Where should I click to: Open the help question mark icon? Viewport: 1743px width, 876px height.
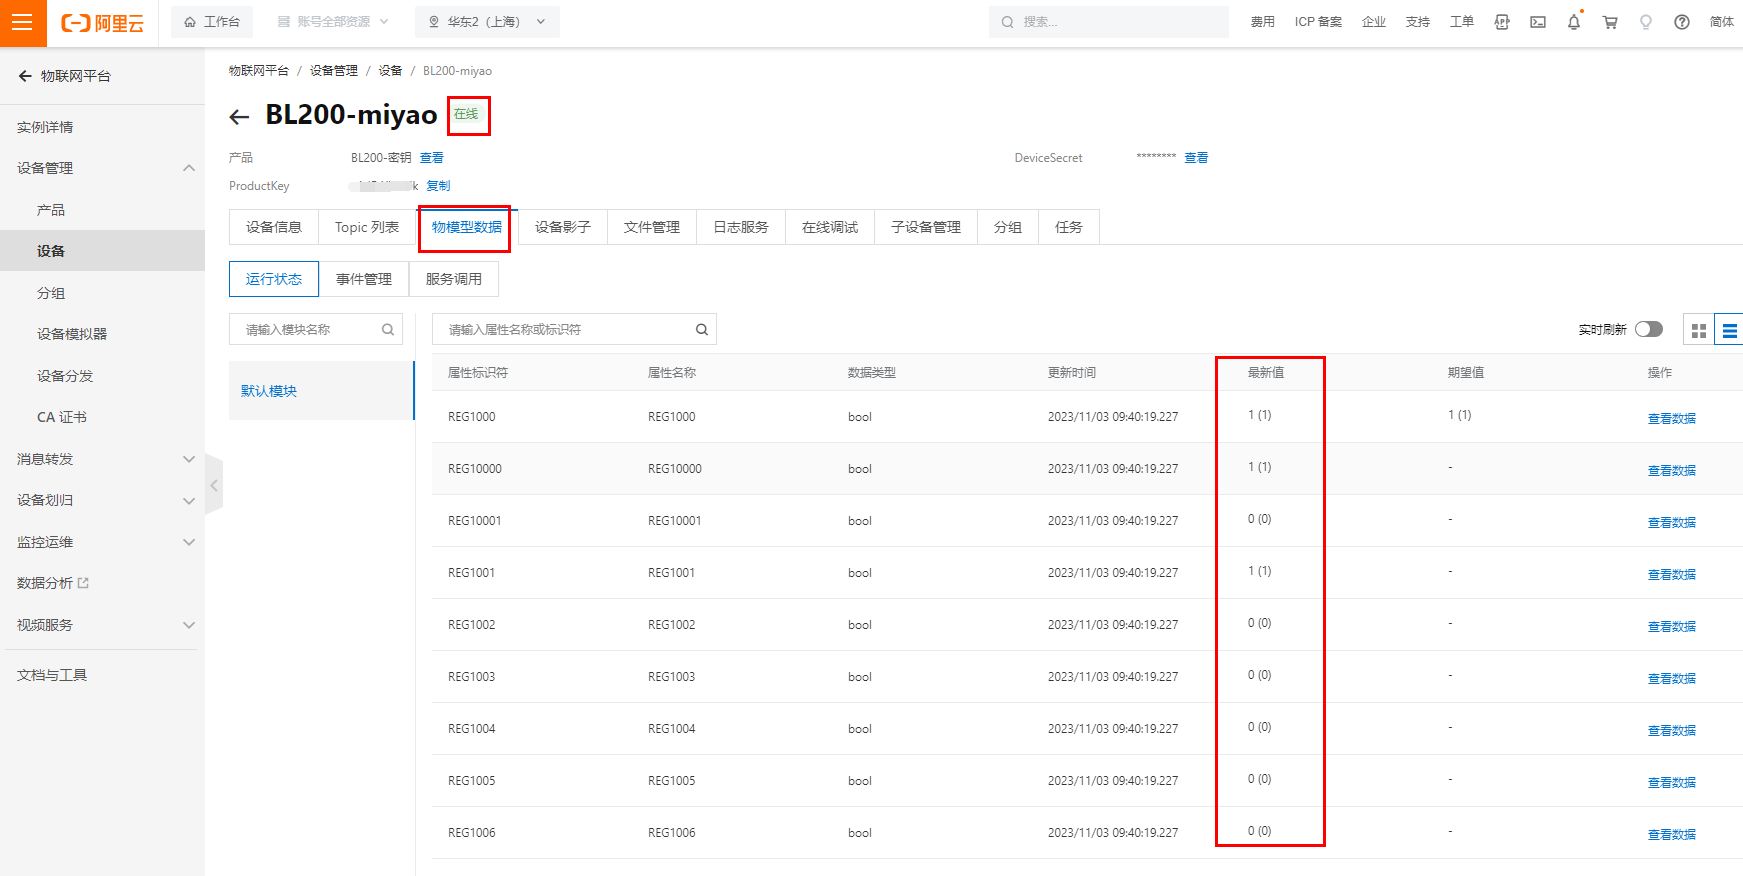click(1682, 22)
